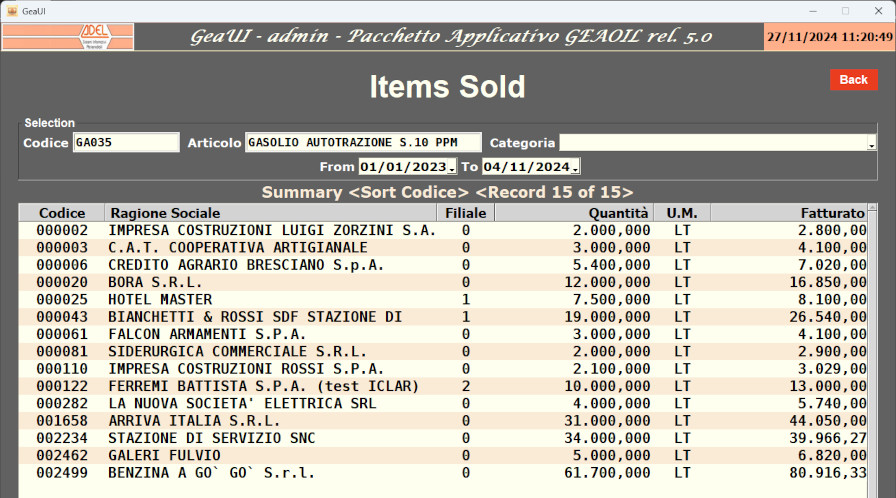Click quantity cell 19.000,000
Image resolution: width=896 pixels, height=498 pixels.
coord(607,317)
